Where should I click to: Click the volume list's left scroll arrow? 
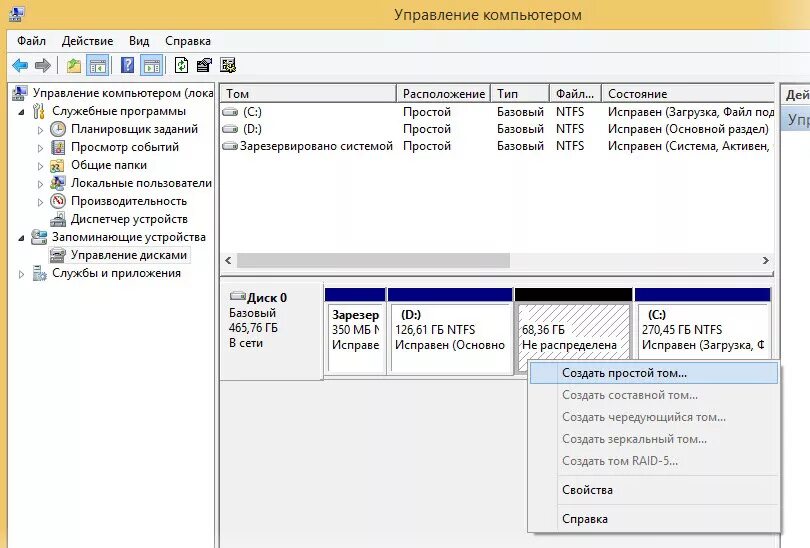click(228, 261)
